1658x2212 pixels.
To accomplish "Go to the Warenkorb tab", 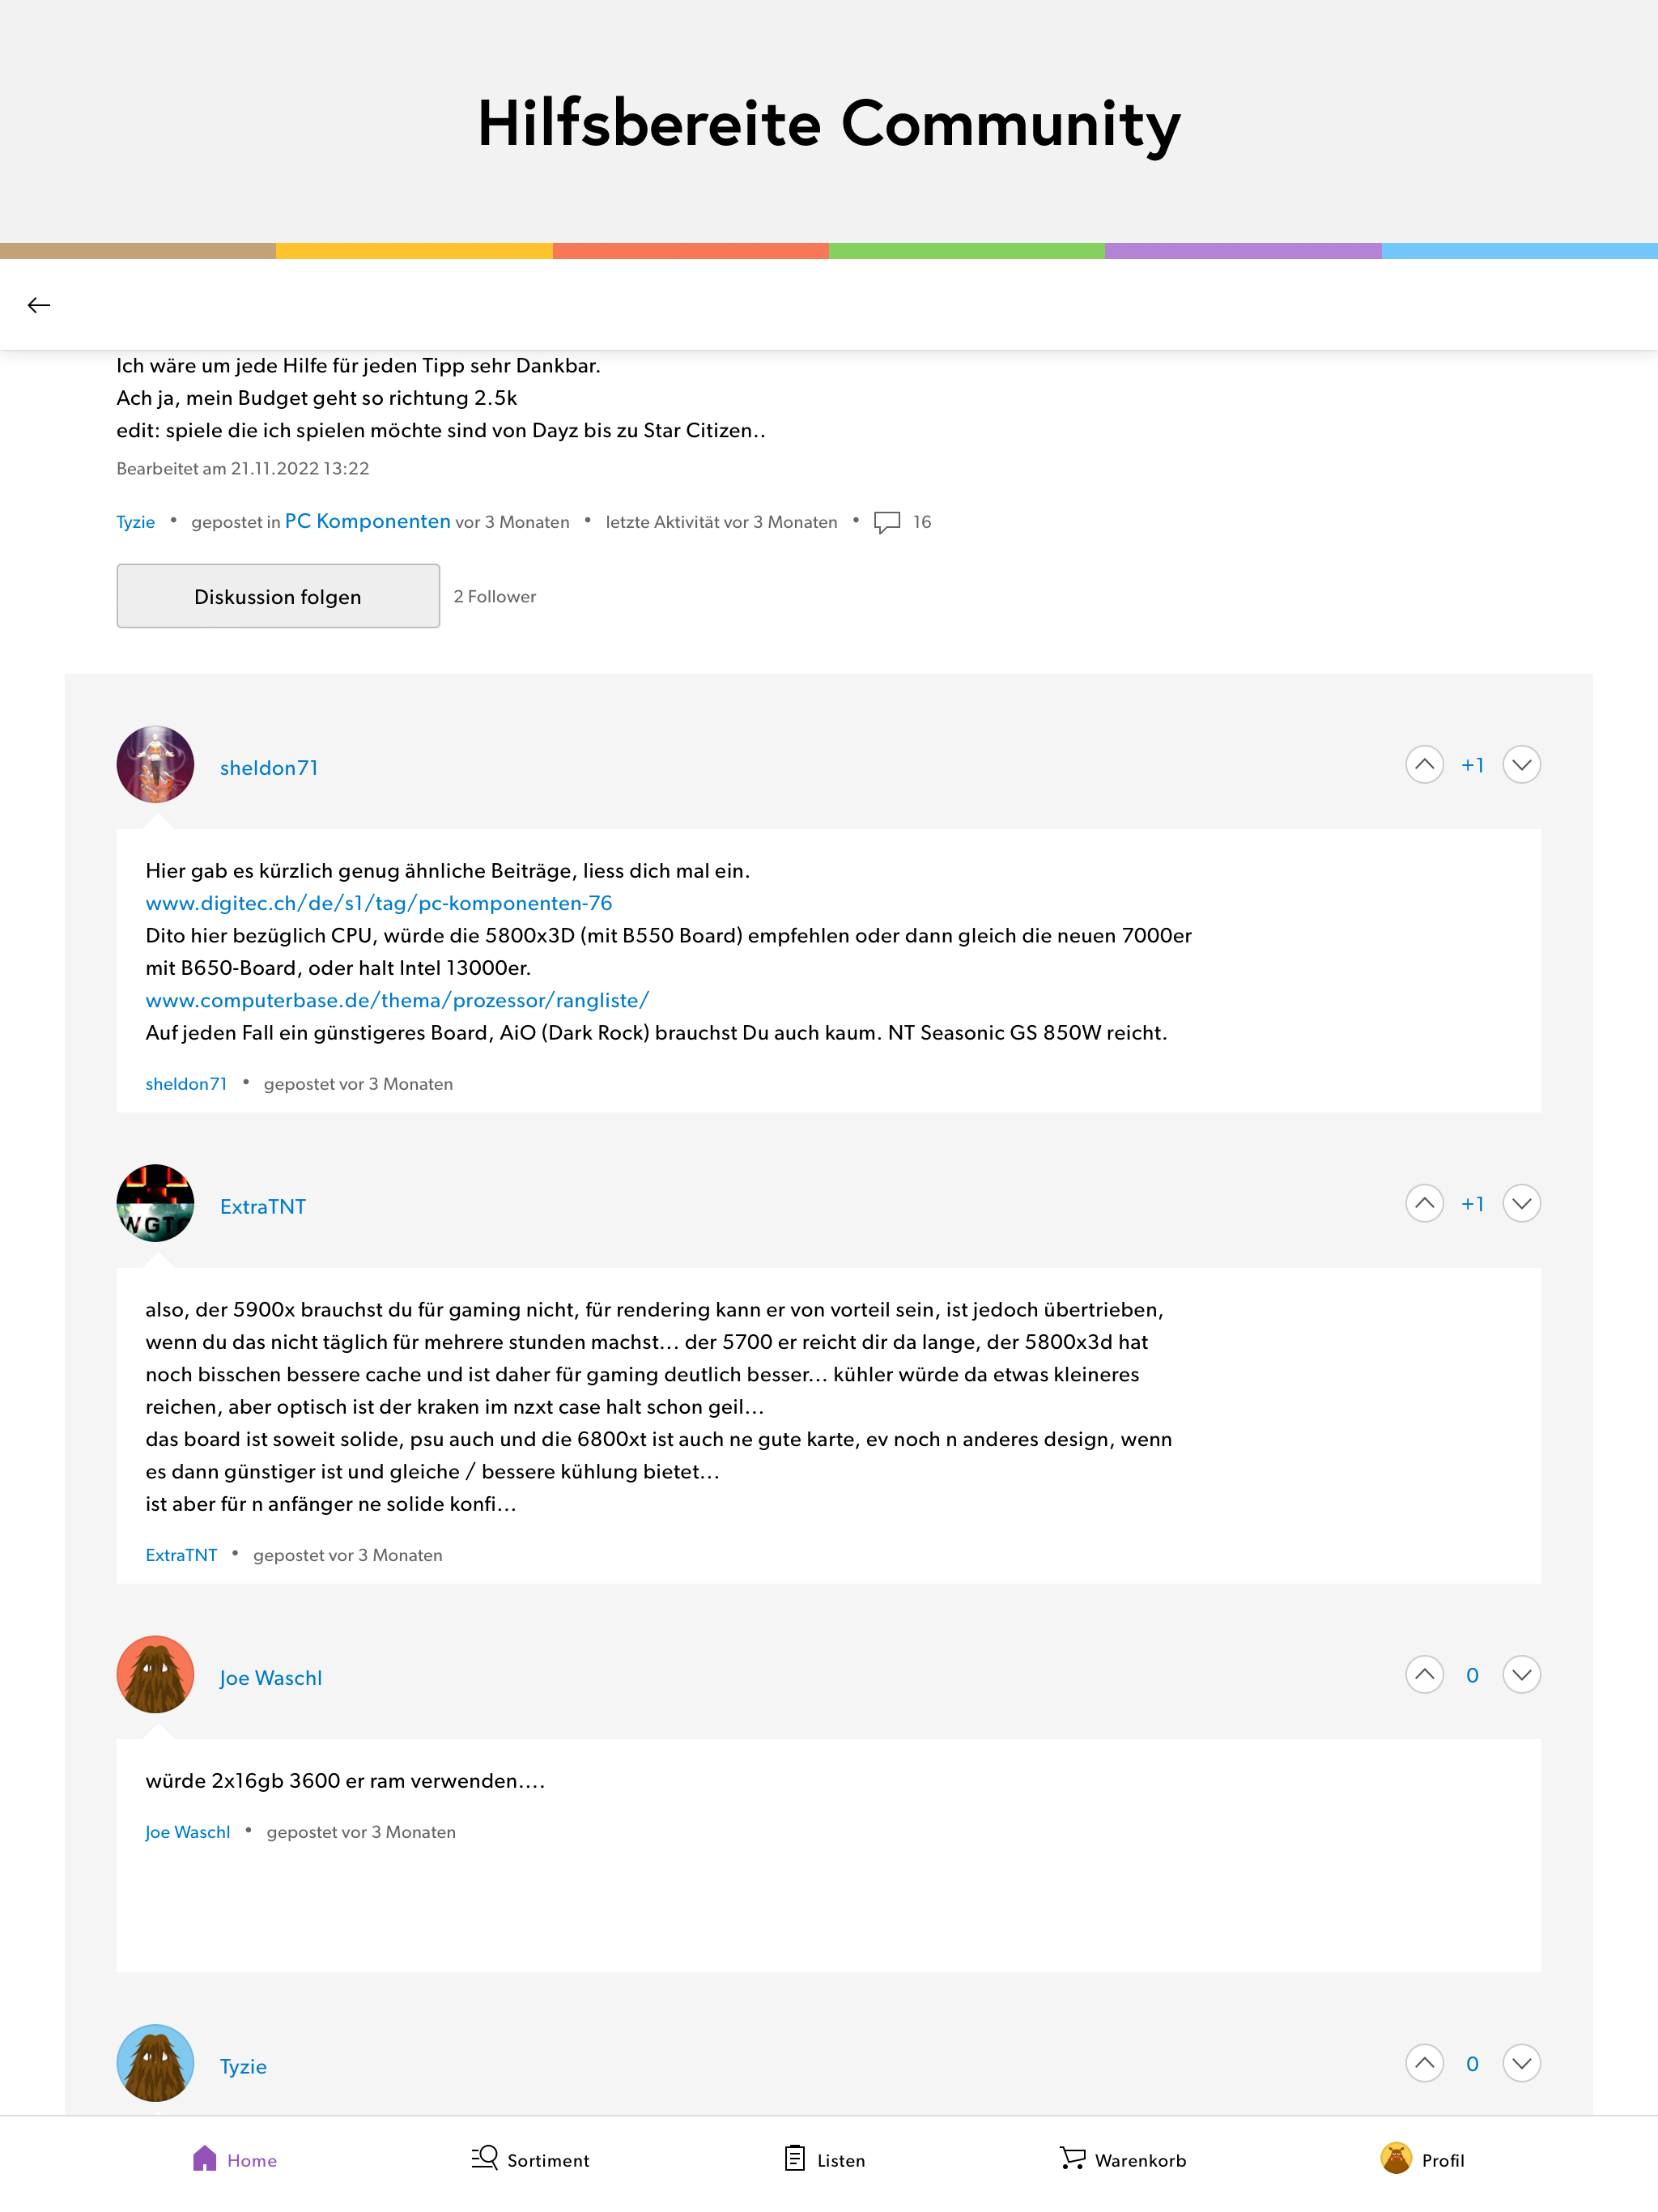I will click(x=1122, y=2160).
